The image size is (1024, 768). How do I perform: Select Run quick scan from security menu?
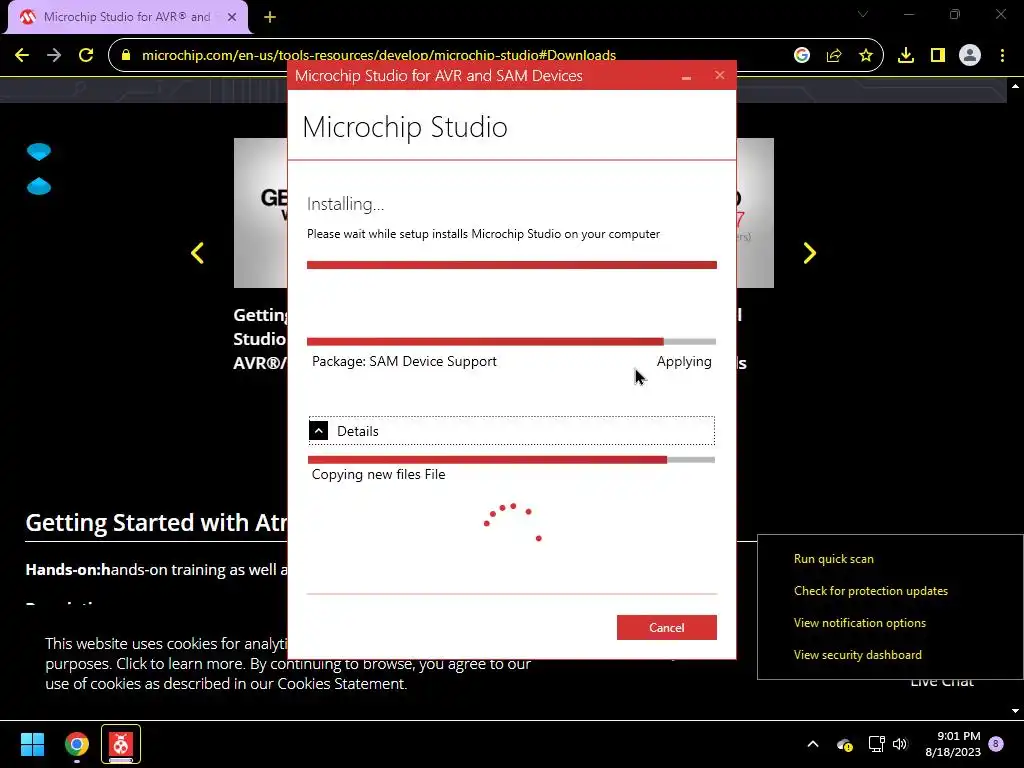tap(833, 559)
